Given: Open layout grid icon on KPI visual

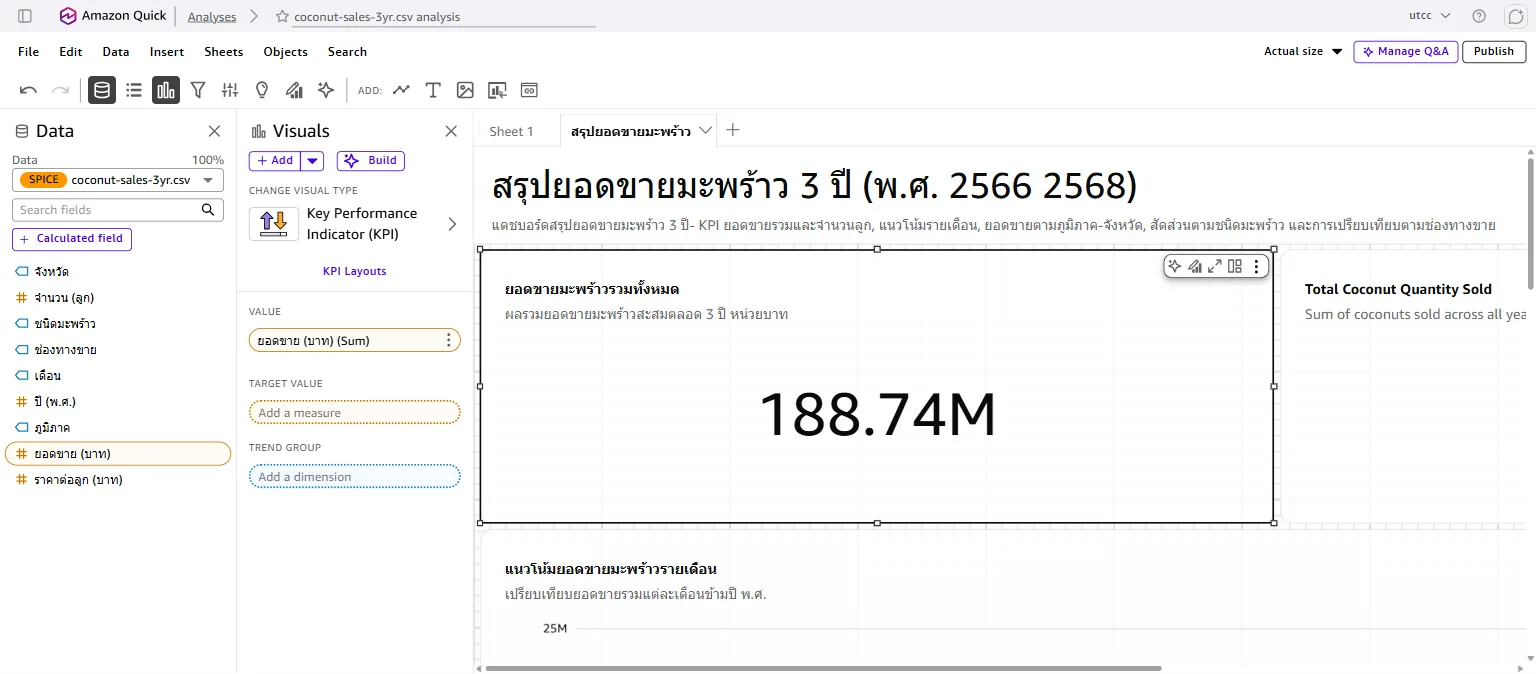Looking at the screenshot, I should (1235, 266).
